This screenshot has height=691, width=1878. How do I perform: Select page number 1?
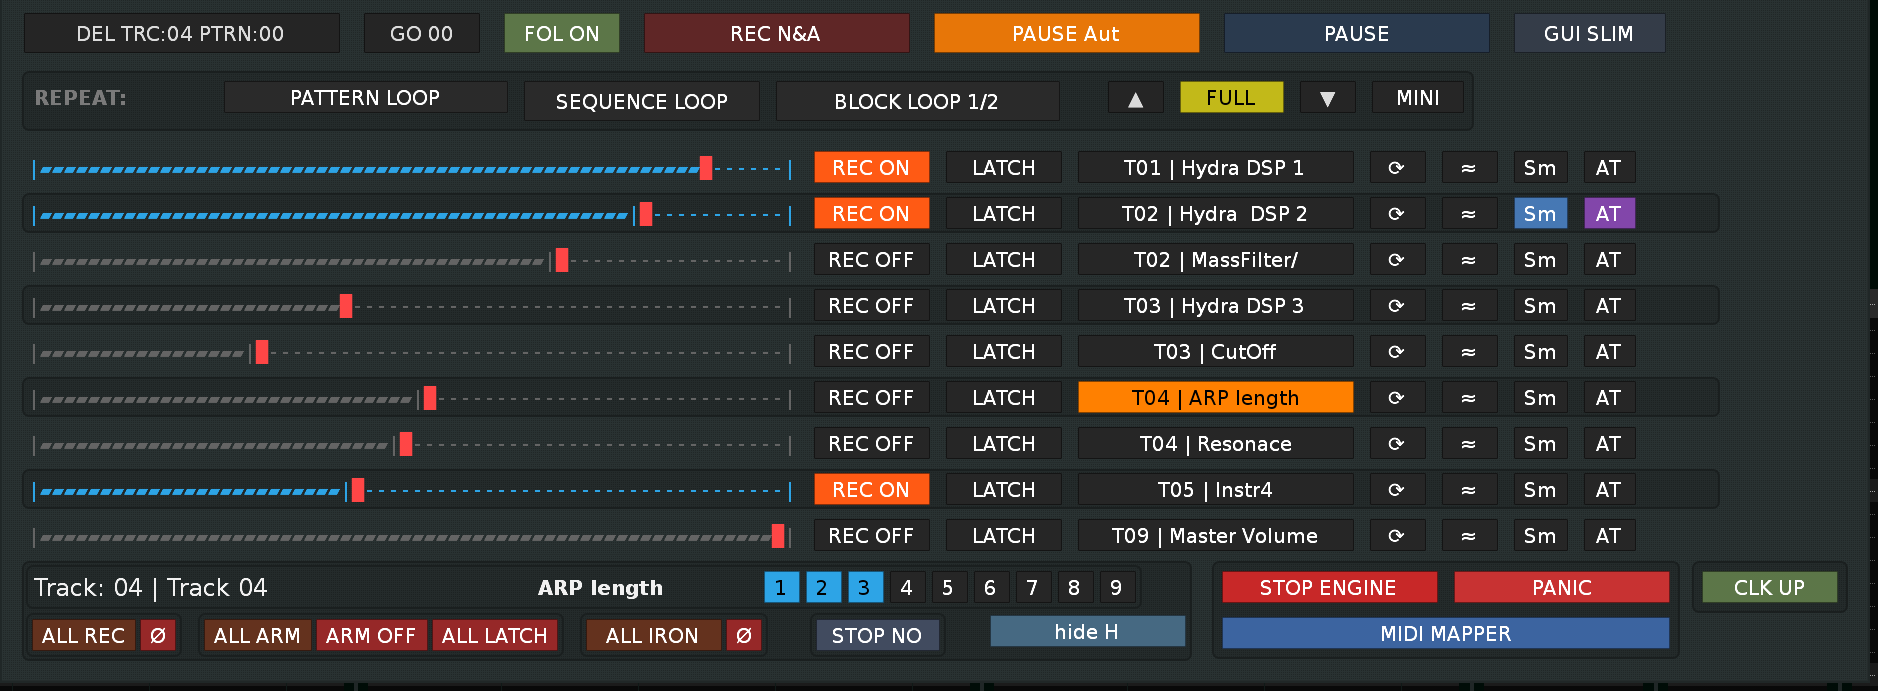coord(781,588)
